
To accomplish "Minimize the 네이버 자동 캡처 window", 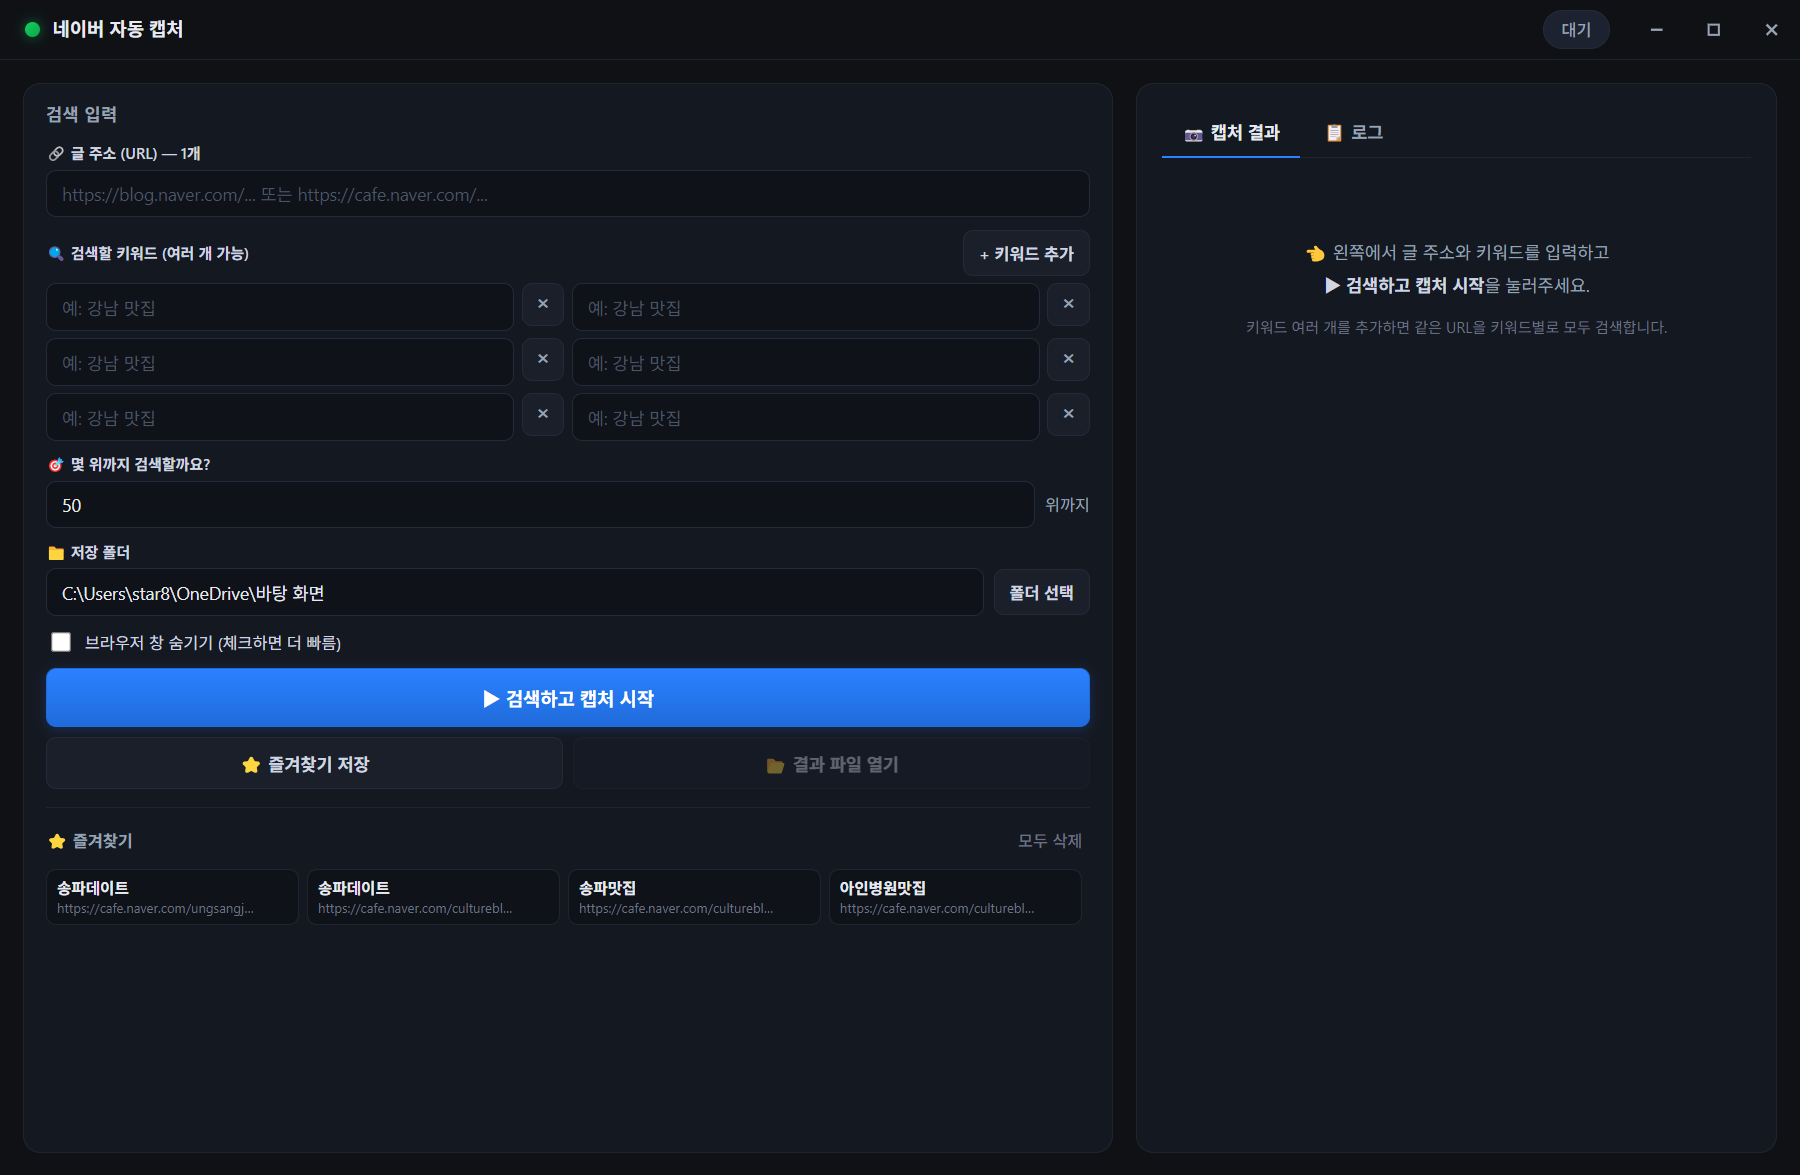I will [x=1656, y=30].
